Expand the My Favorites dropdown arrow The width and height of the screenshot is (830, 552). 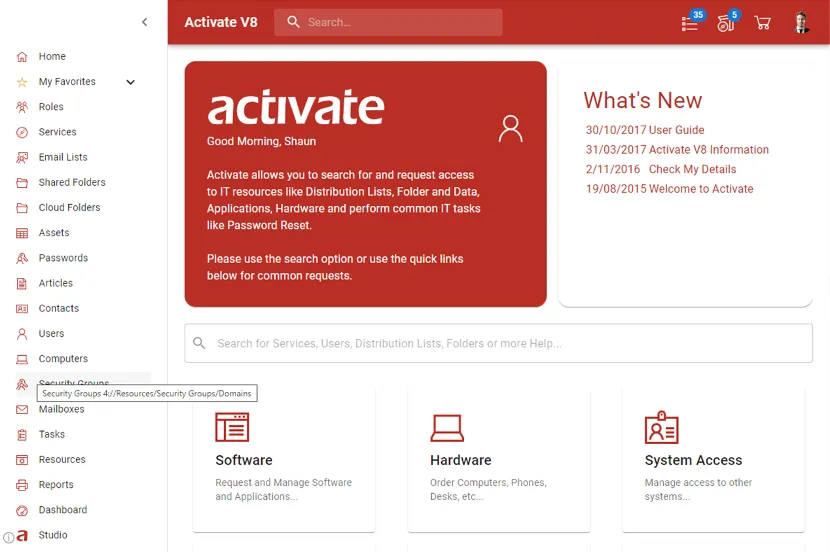130,82
